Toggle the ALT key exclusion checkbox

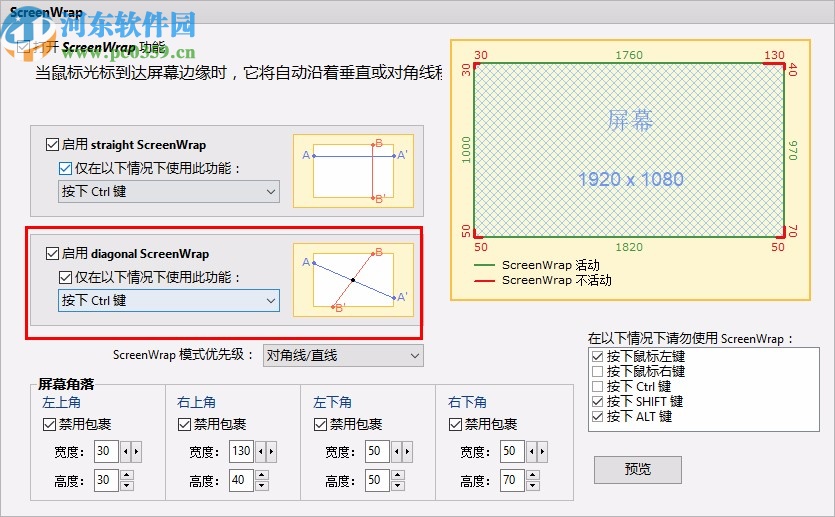point(597,416)
